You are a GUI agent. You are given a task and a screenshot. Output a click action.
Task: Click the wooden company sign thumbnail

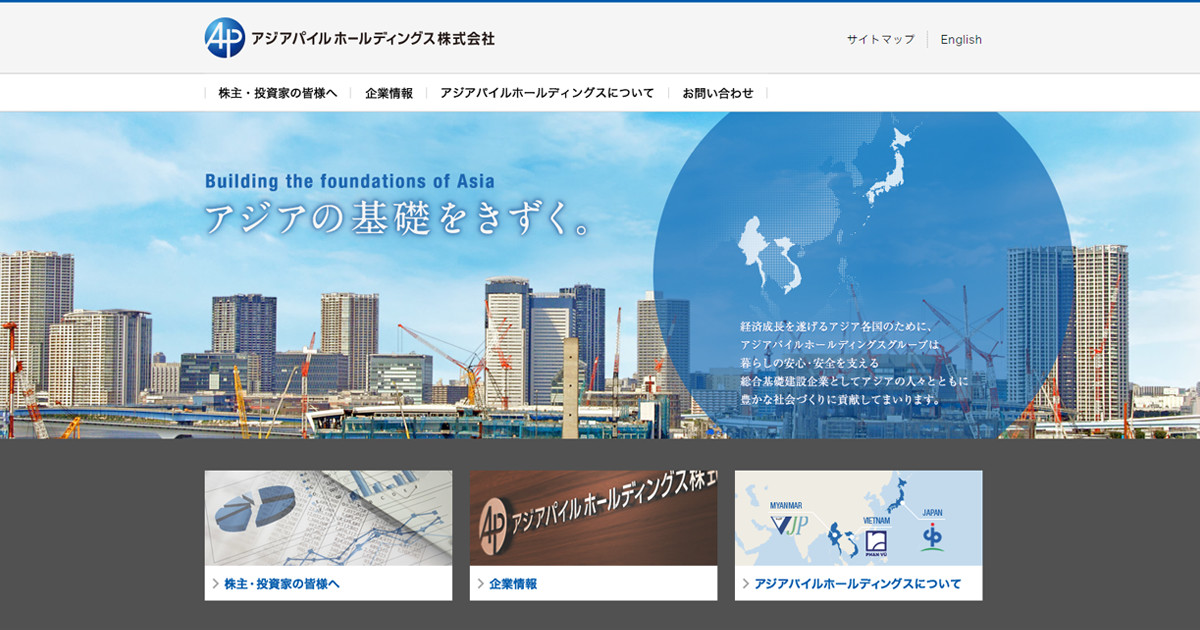pyautogui.click(x=593, y=518)
